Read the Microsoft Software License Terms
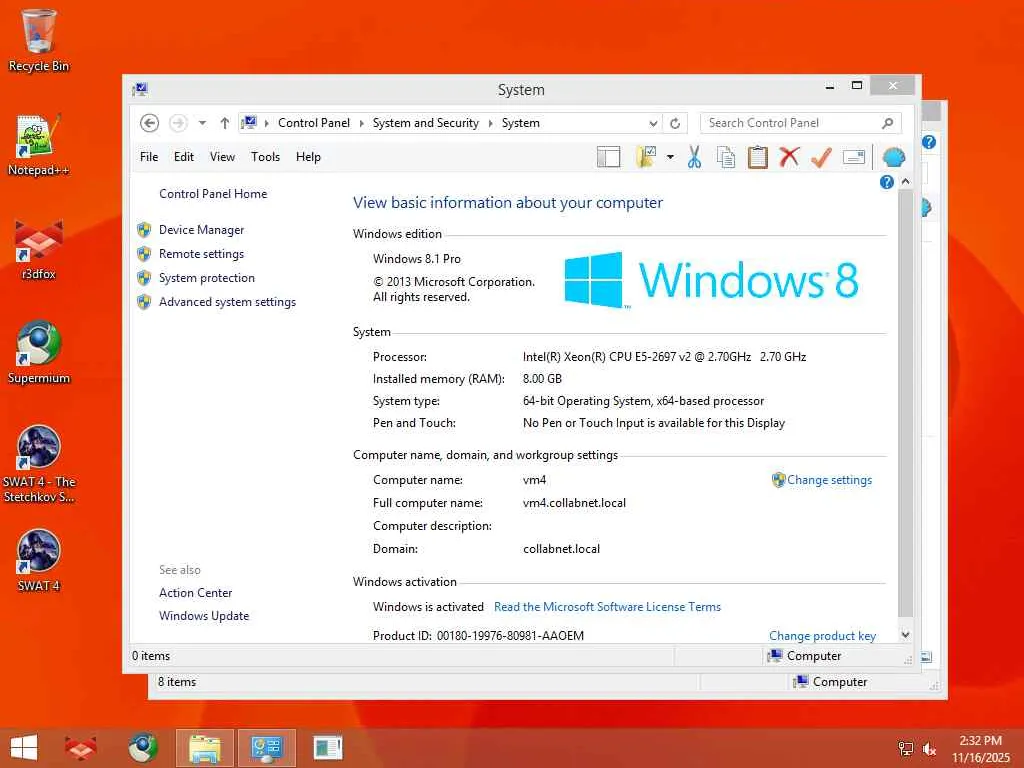Image resolution: width=1024 pixels, height=768 pixels. pos(607,607)
